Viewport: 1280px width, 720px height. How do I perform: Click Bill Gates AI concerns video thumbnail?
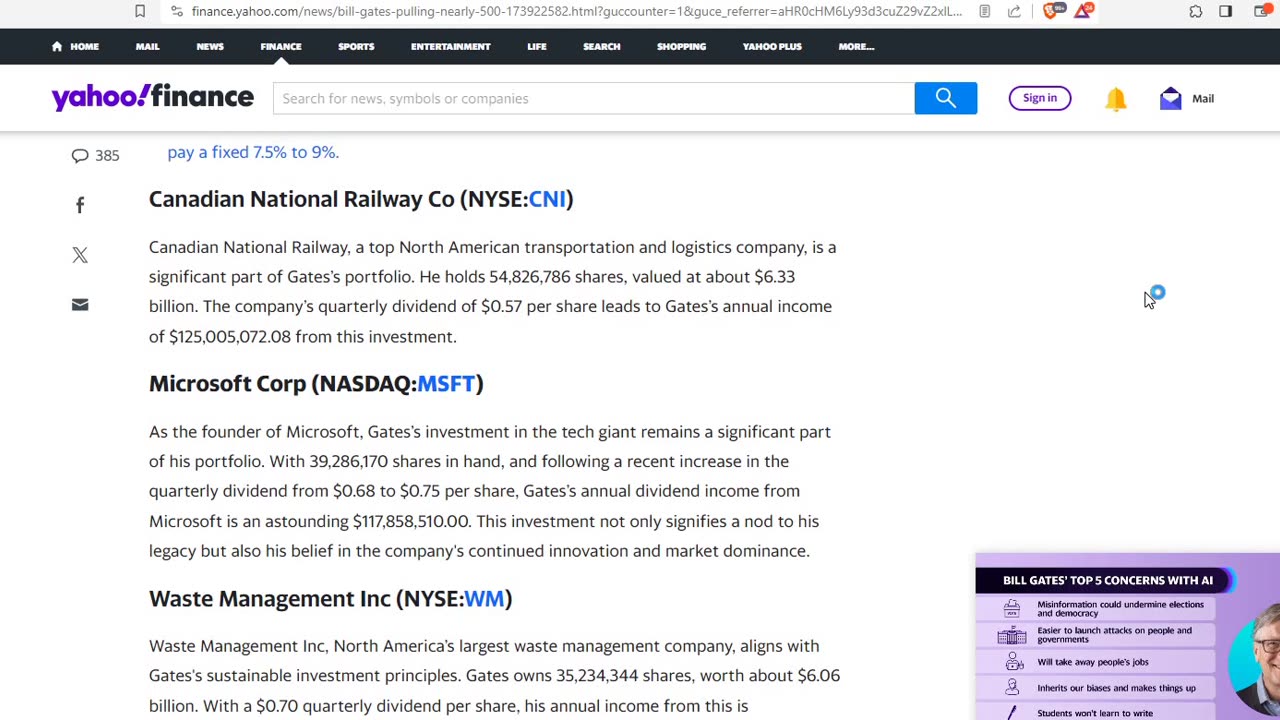coord(1127,636)
